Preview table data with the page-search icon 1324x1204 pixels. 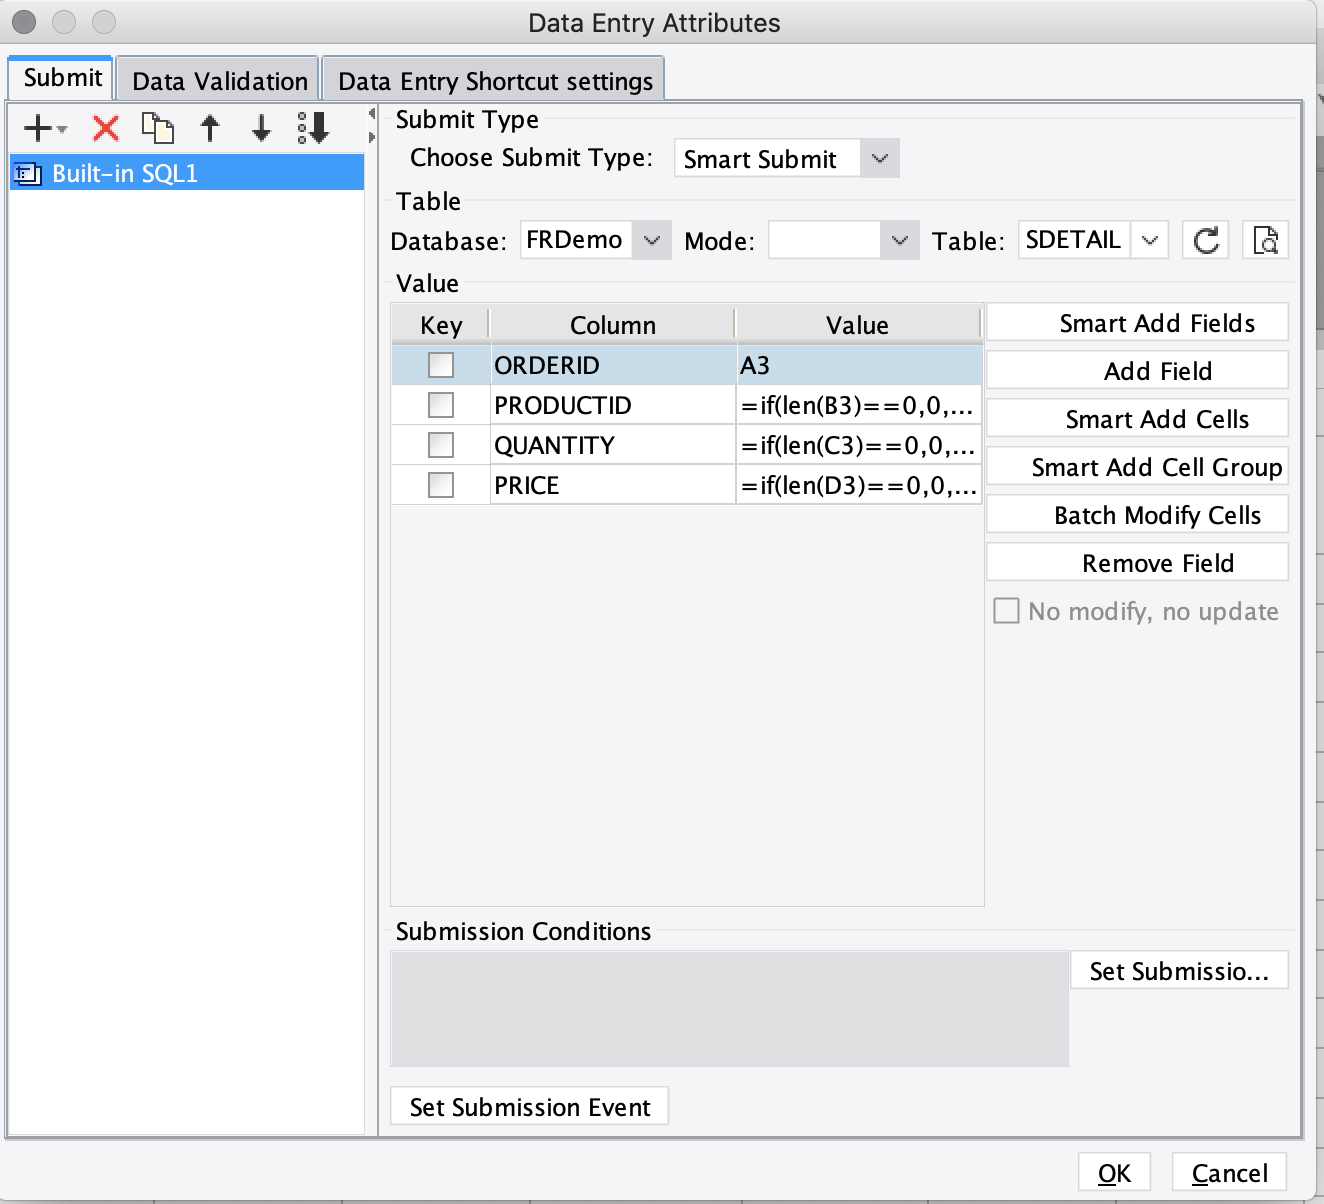coord(1265,239)
